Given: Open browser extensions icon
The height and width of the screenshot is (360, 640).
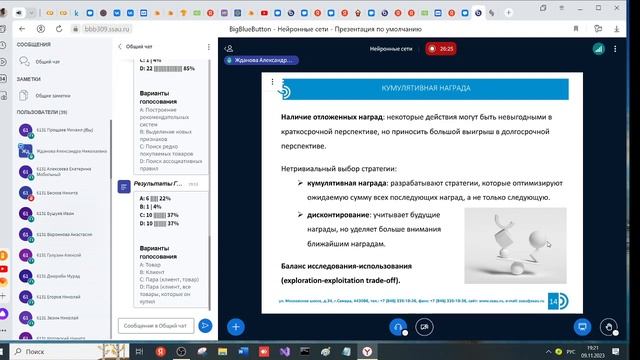Looking at the screenshot, I should (x=598, y=29).
